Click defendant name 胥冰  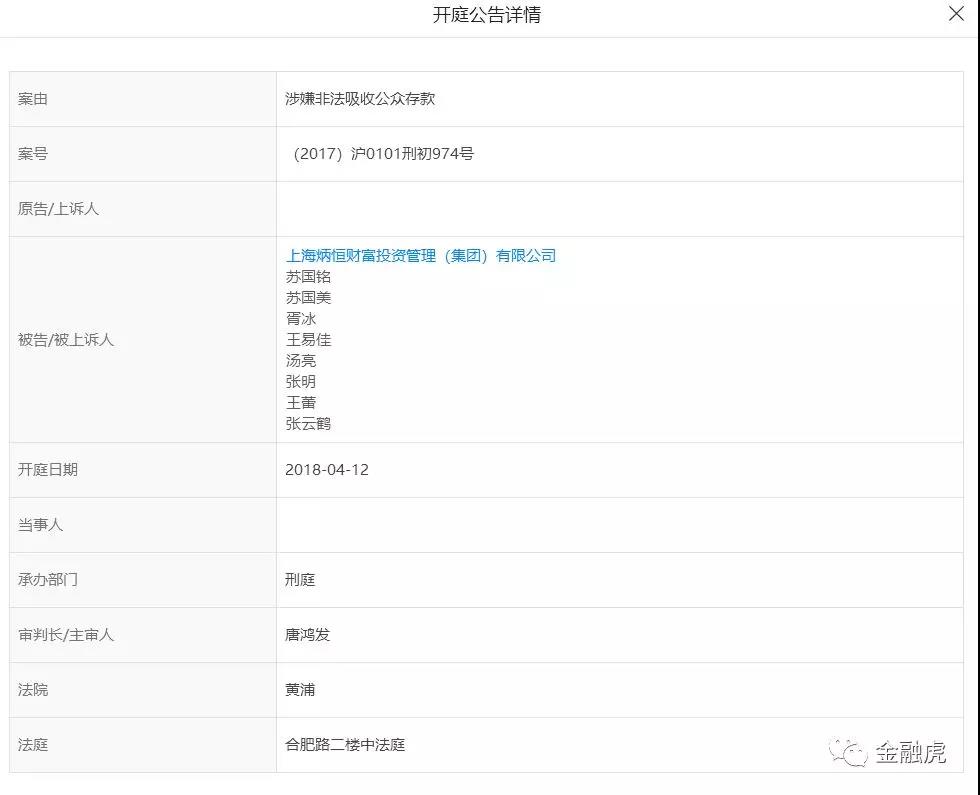(x=301, y=319)
